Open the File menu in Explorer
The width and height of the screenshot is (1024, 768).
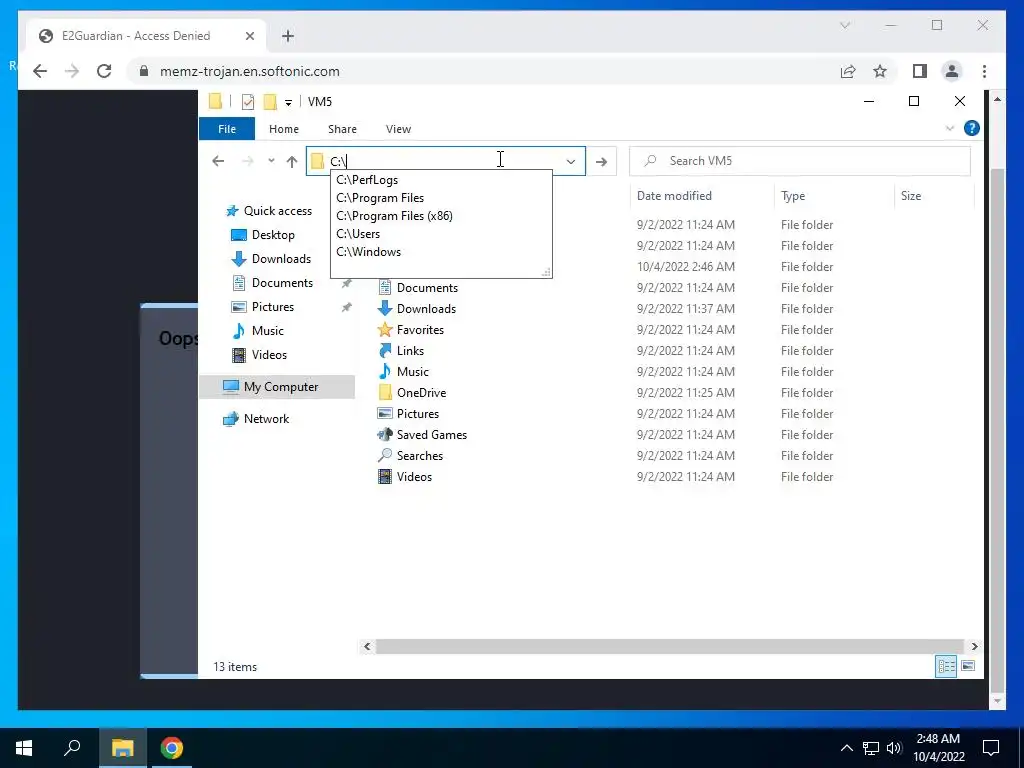(x=227, y=129)
